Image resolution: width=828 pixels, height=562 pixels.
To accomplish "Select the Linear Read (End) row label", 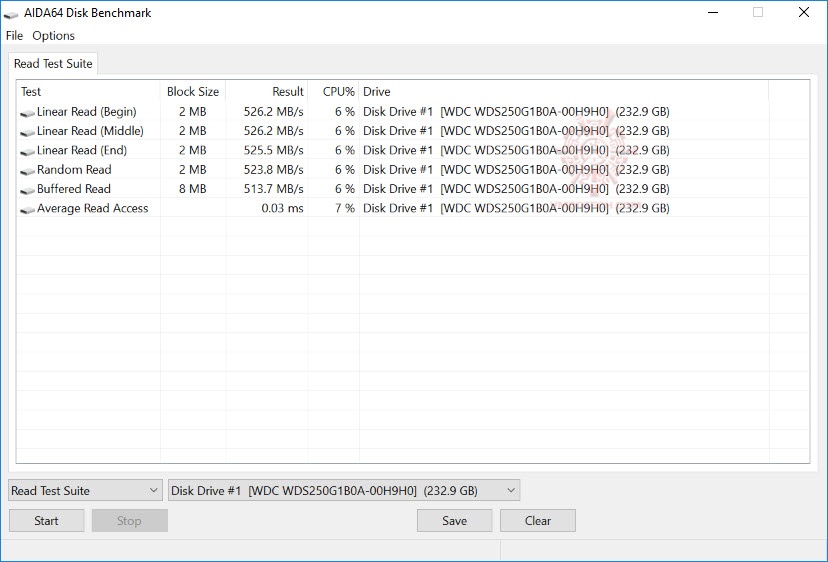I will (82, 150).
